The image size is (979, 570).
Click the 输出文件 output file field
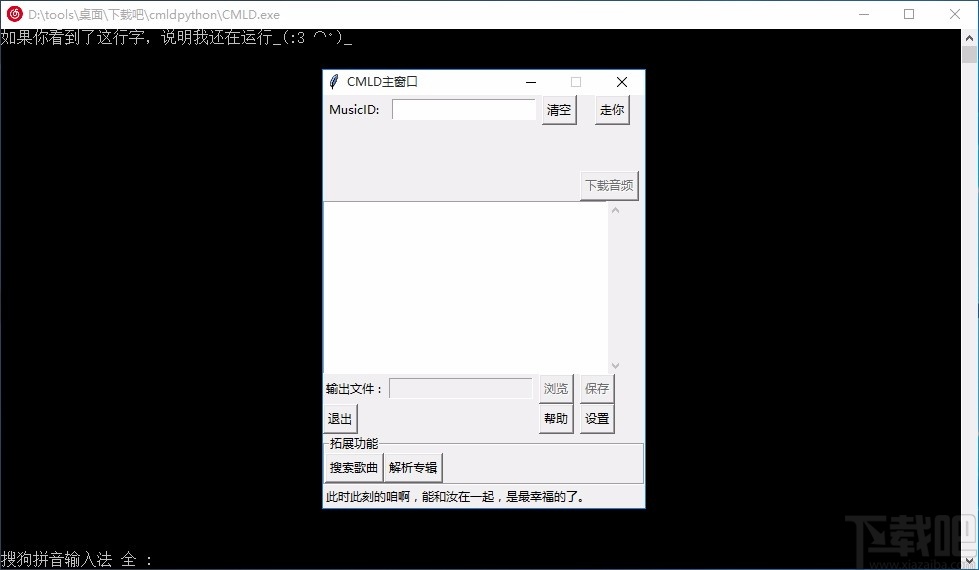[461, 388]
